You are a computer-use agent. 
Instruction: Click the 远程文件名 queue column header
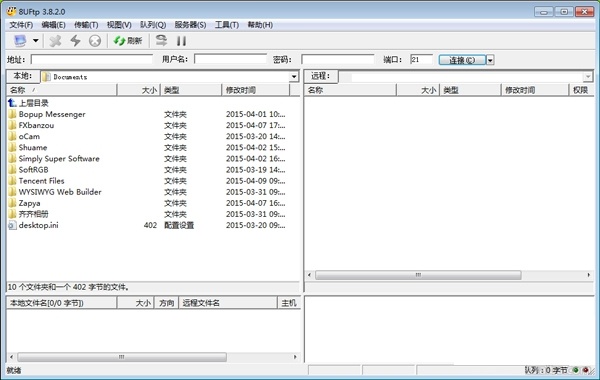228,303
